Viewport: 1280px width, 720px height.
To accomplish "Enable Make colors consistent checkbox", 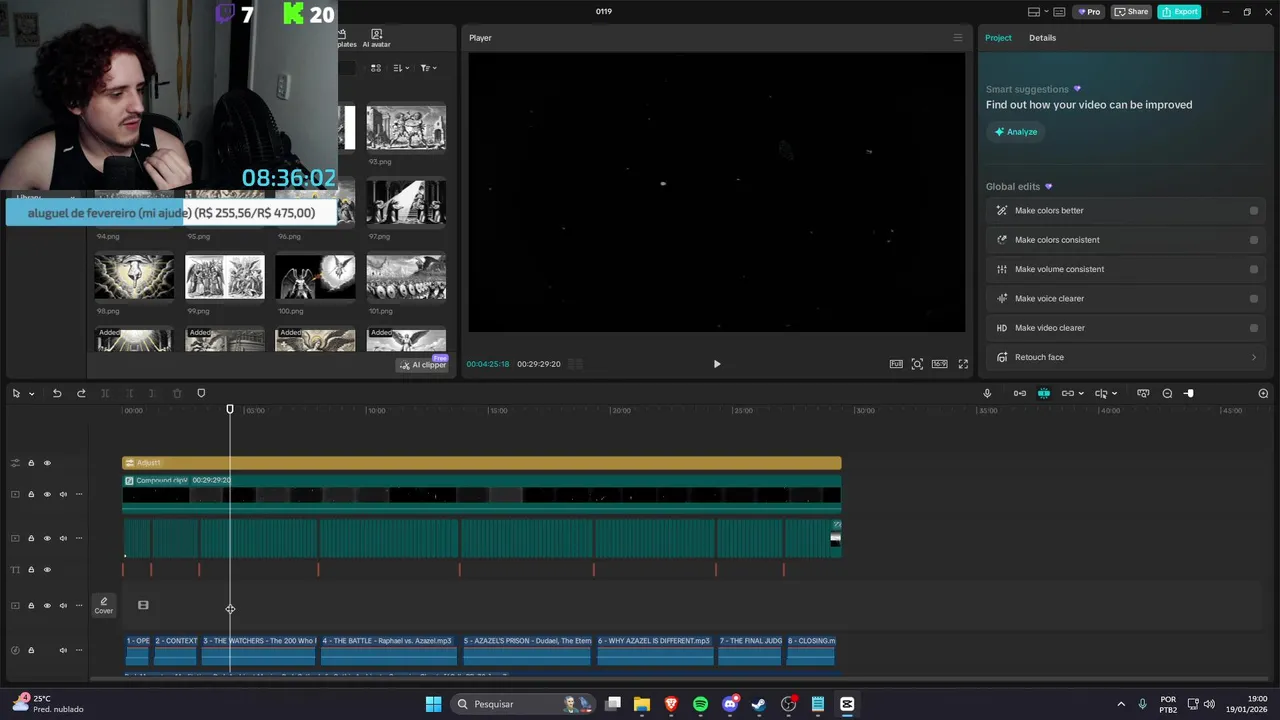I will click(x=1254, y=240).
